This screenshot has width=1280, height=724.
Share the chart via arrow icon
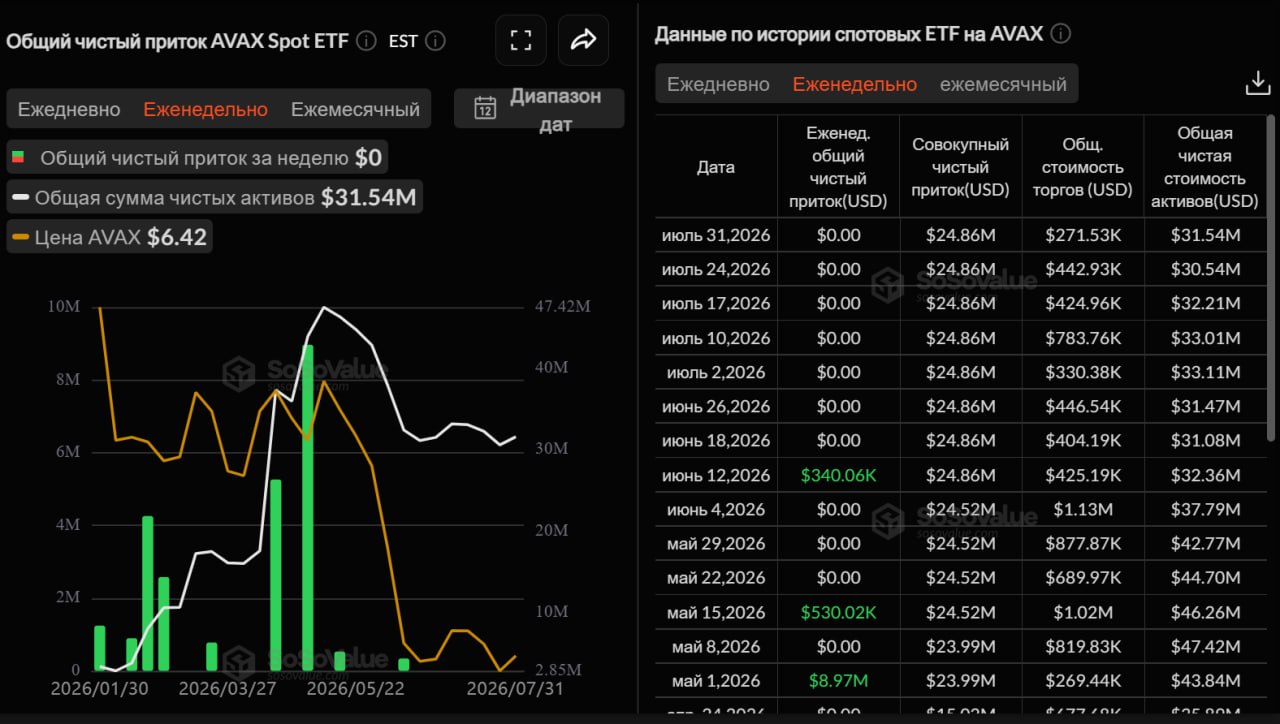[x=583, y=40]
